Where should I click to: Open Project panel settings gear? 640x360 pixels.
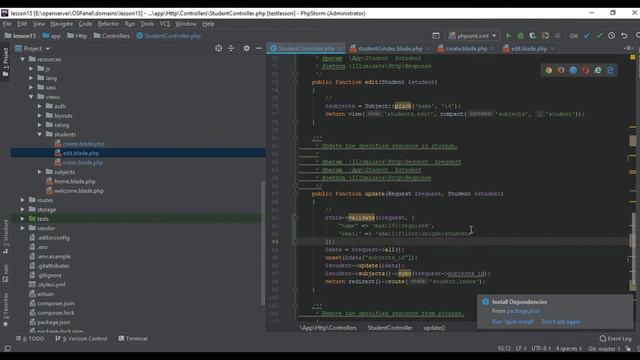click(247, 48)
